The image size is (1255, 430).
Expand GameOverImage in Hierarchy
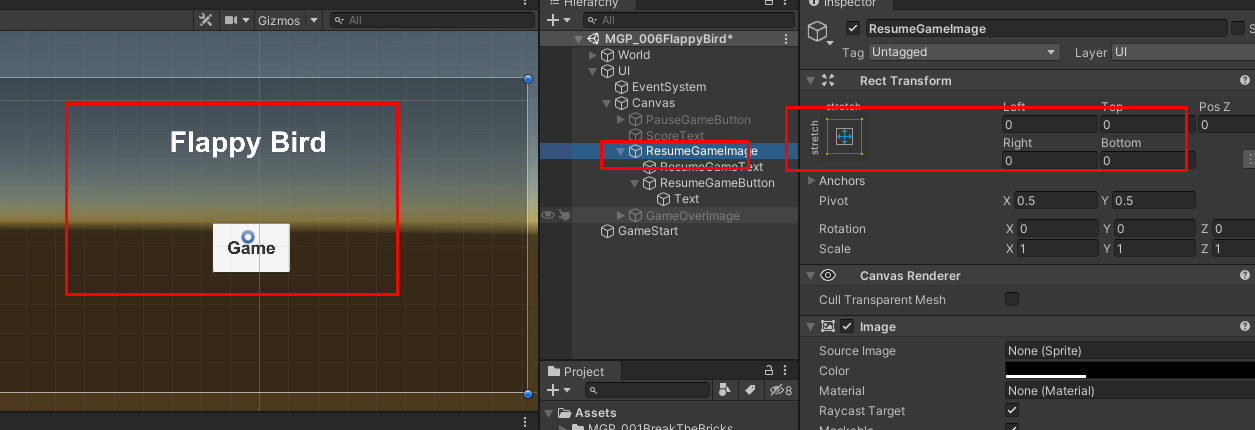(621, 215)
